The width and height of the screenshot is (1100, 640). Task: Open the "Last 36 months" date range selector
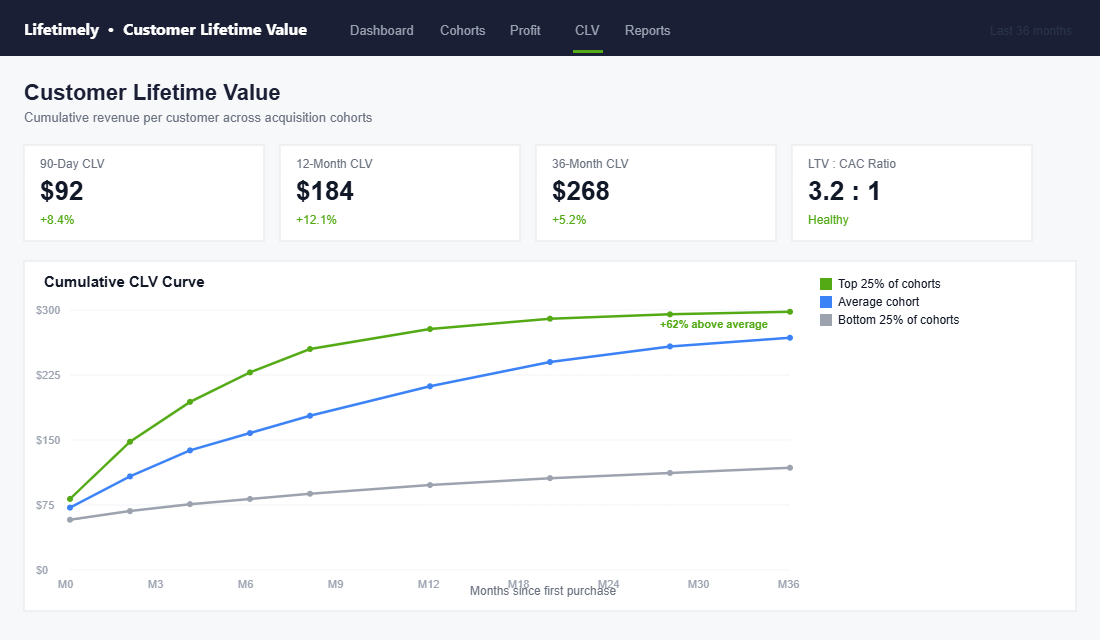click(x=1030, y=30)
